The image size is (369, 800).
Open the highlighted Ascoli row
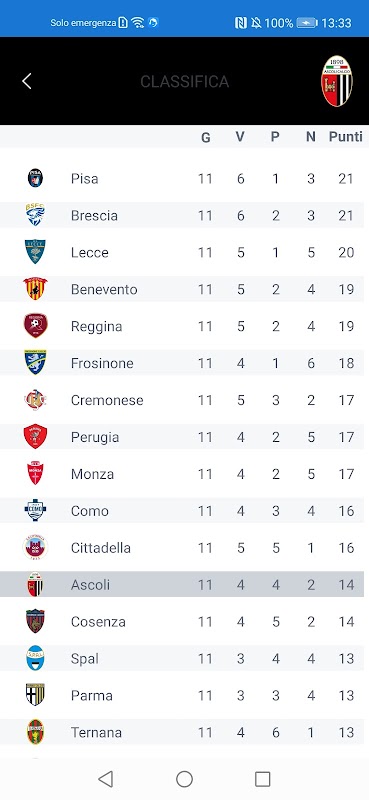click(x=182, y=584)
